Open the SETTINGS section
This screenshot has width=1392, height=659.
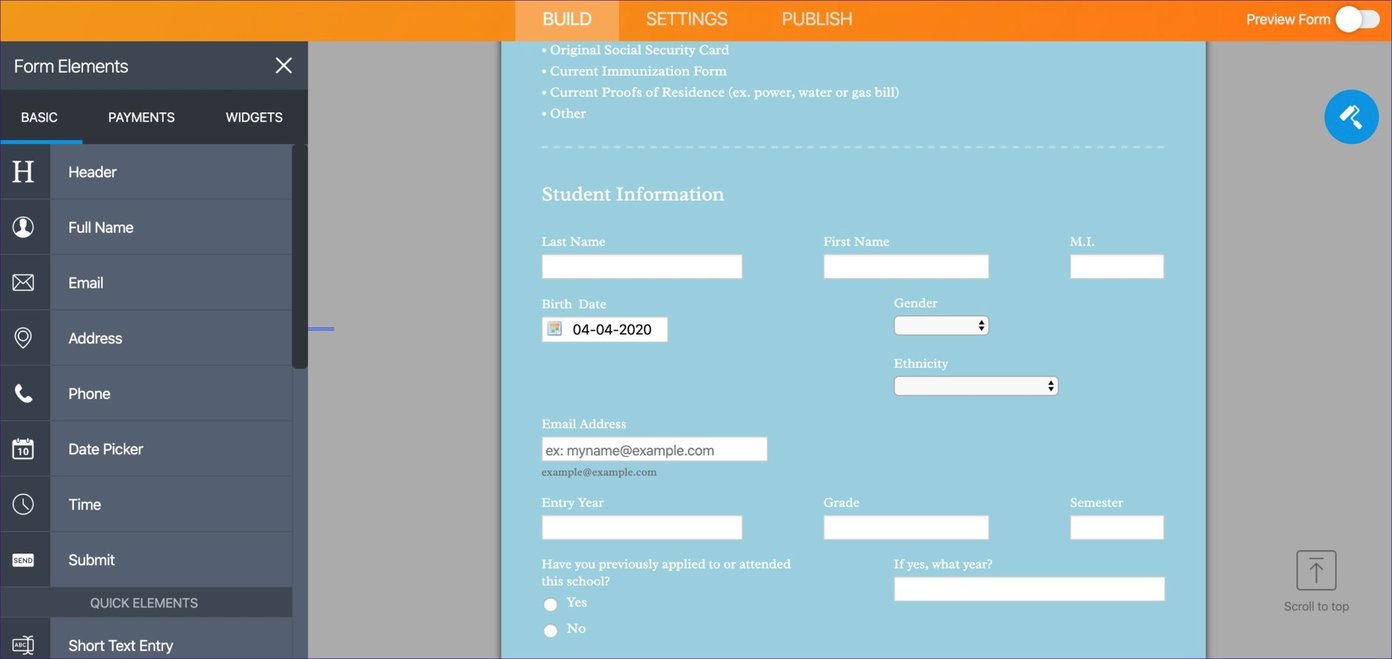click(686, 18)
